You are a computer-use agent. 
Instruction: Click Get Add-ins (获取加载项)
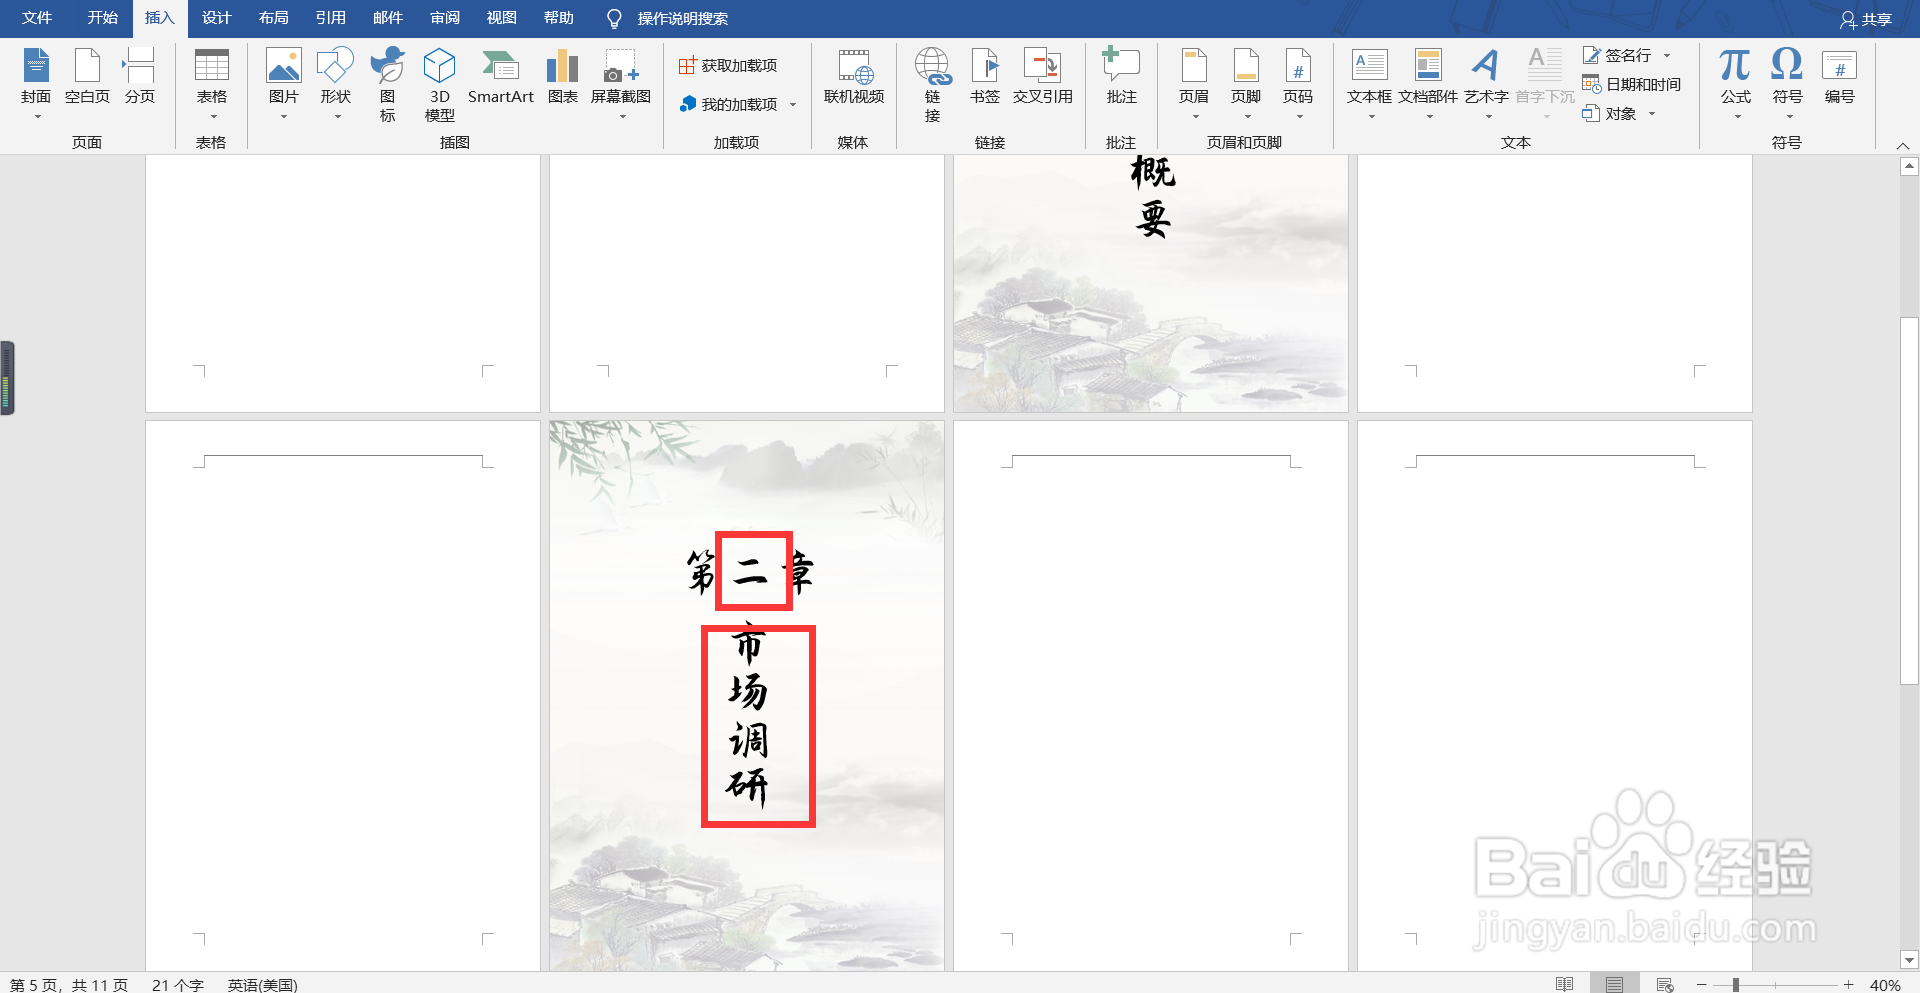[728, 65]
